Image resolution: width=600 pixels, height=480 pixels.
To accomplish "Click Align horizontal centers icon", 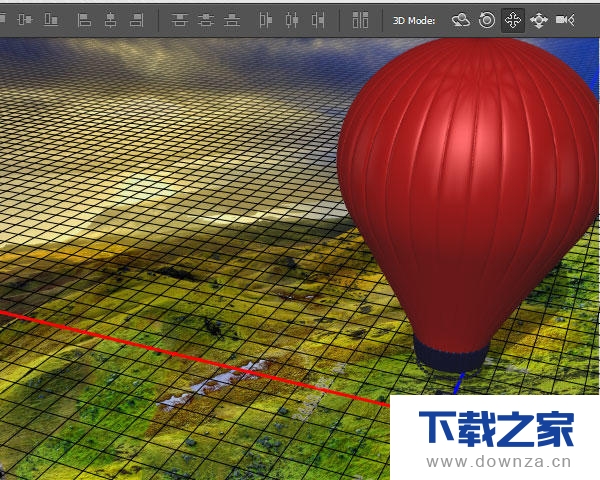I will tap(111, 20).
